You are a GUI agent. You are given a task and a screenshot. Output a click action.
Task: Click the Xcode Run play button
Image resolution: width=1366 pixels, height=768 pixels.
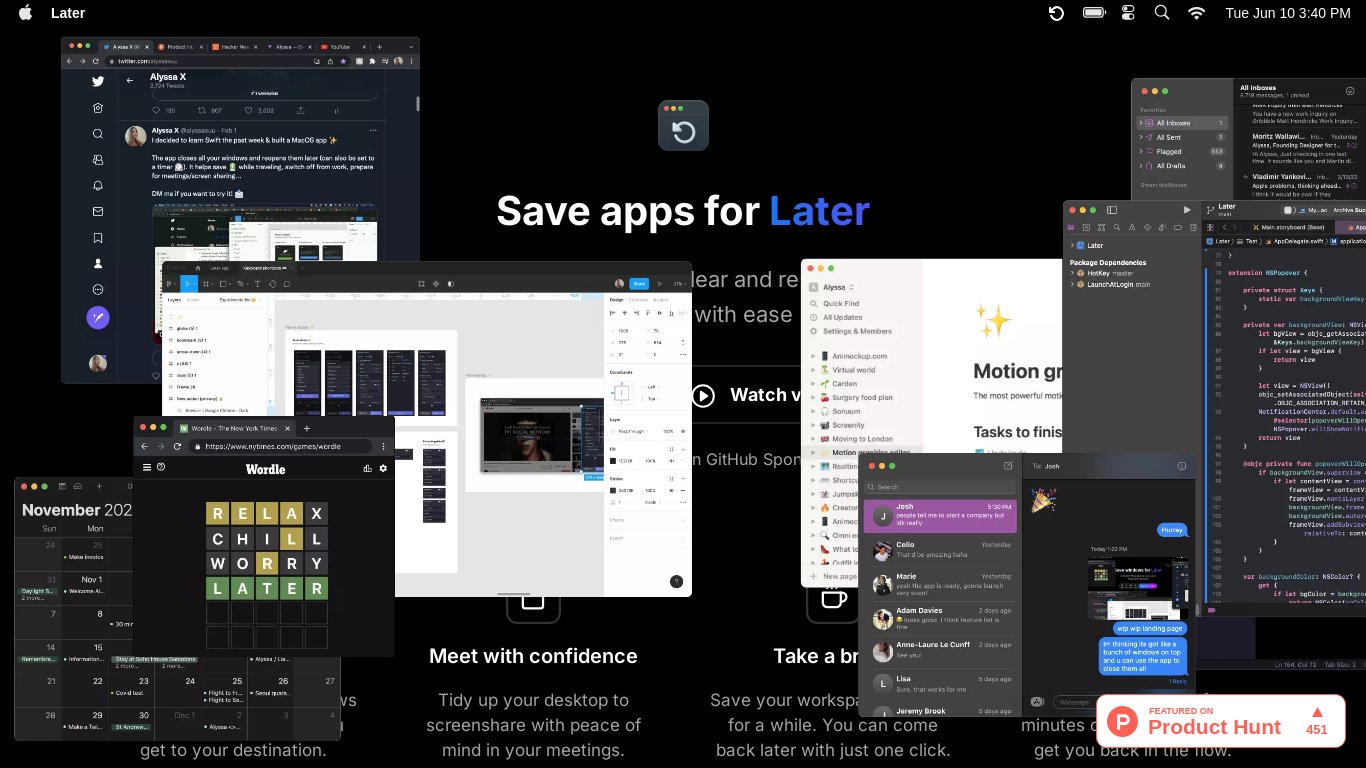click(1187, 210)
